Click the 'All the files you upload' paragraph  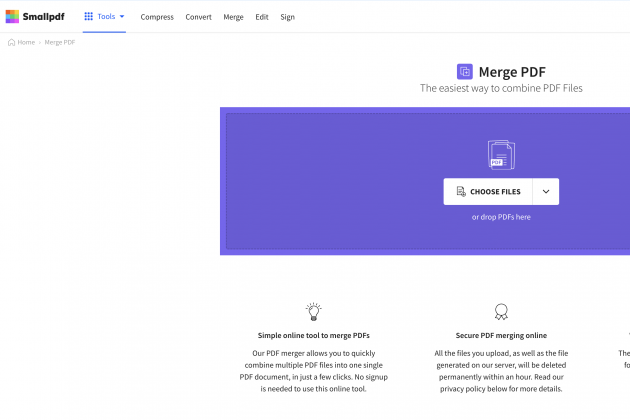[501, 371]
